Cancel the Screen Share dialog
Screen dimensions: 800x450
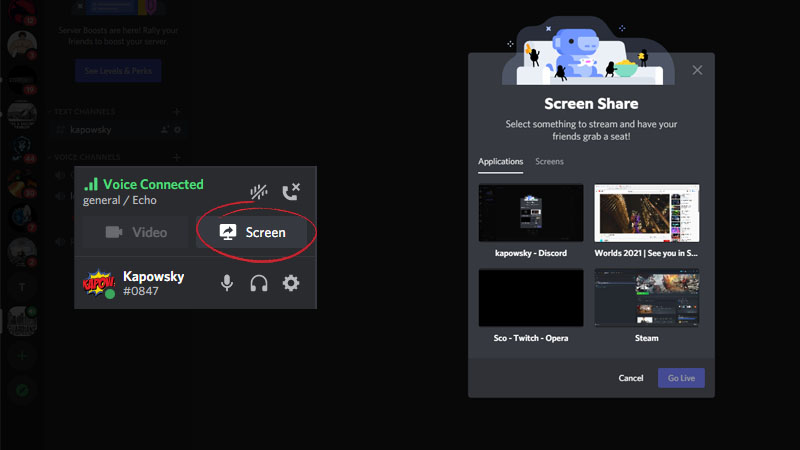click(x=631, y=378)
